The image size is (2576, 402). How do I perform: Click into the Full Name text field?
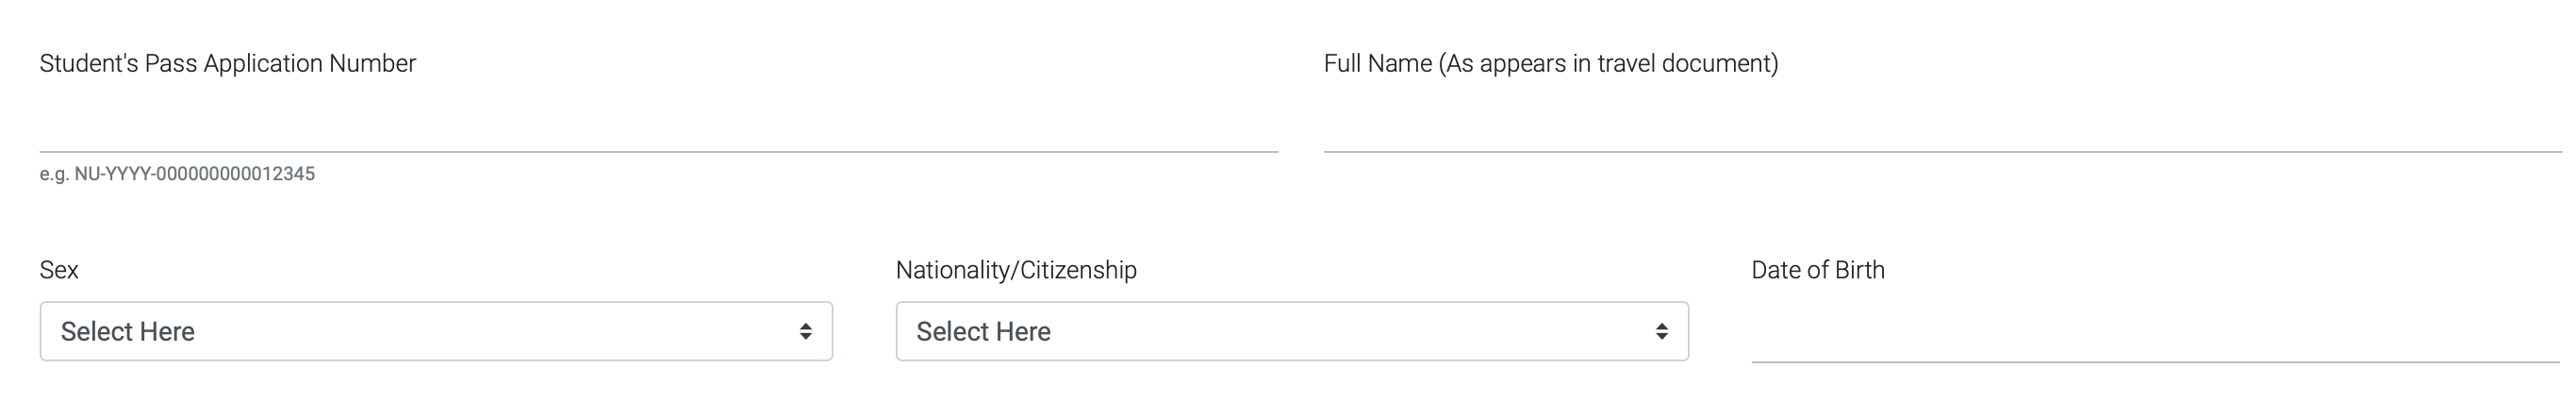[1942, 125]
